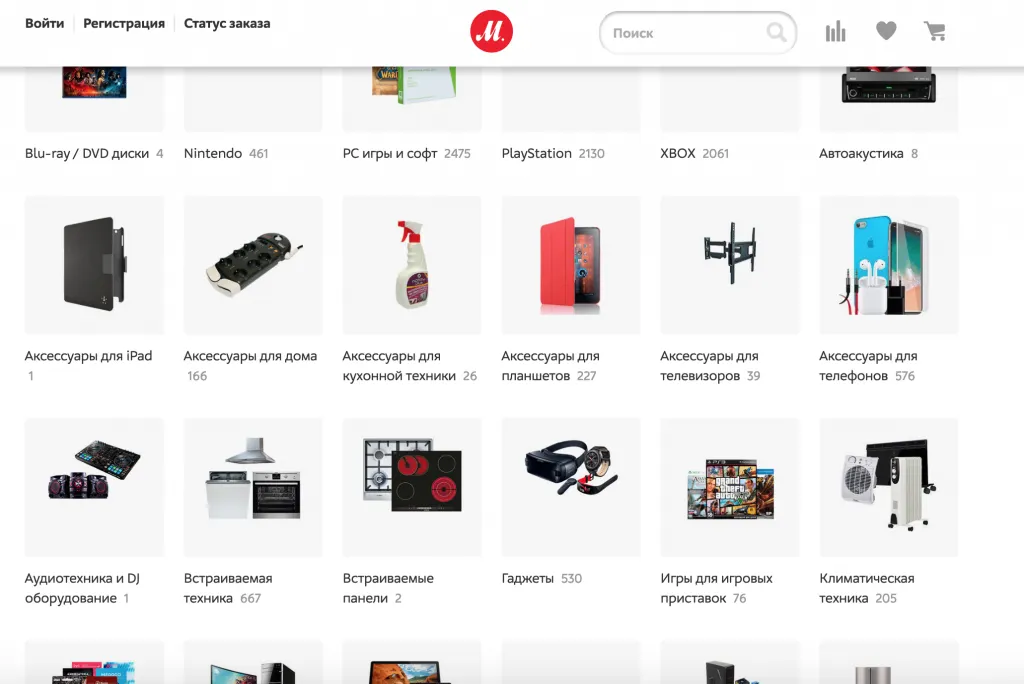
Task: Open the product comparison bar chart icon
Action: (835, 32)
